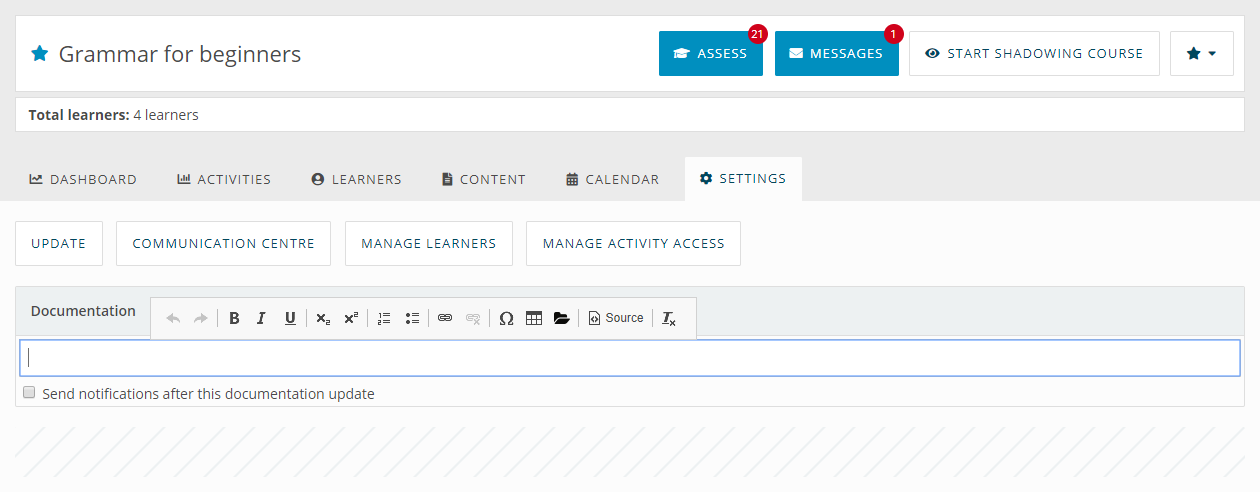Click the Update button
Image resolution: width=1260 pixels, height=492 pixels.
59,243
